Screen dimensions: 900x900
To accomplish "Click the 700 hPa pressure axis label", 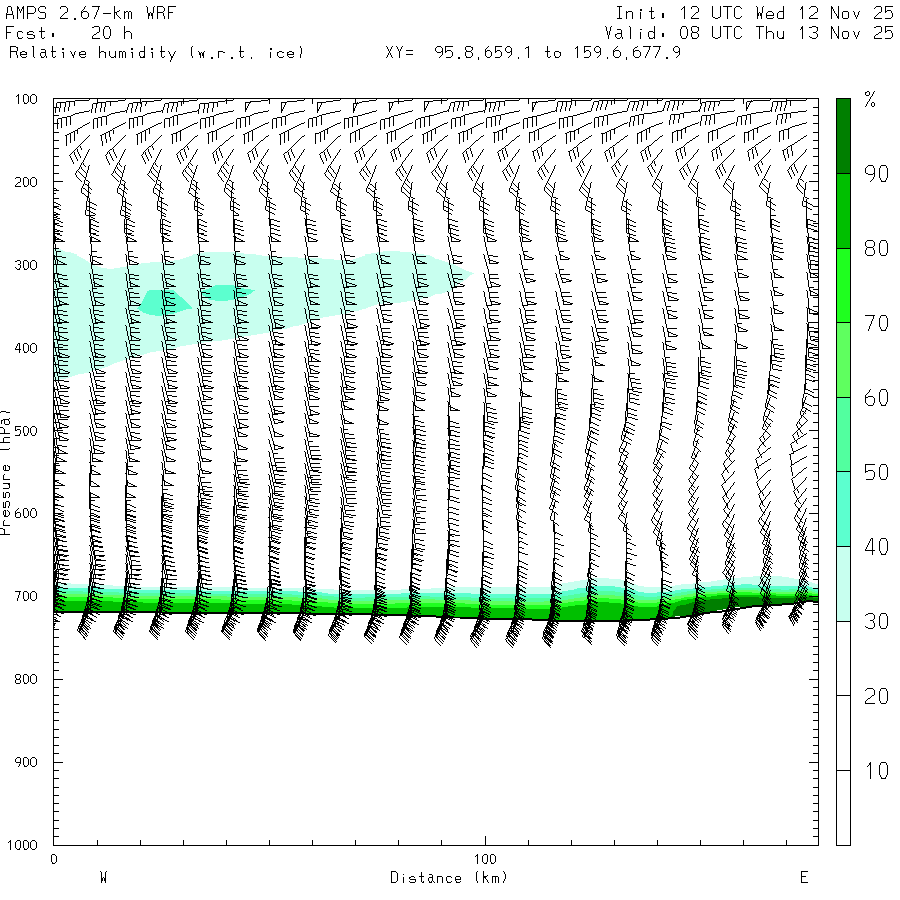I will tap(26, 596).
